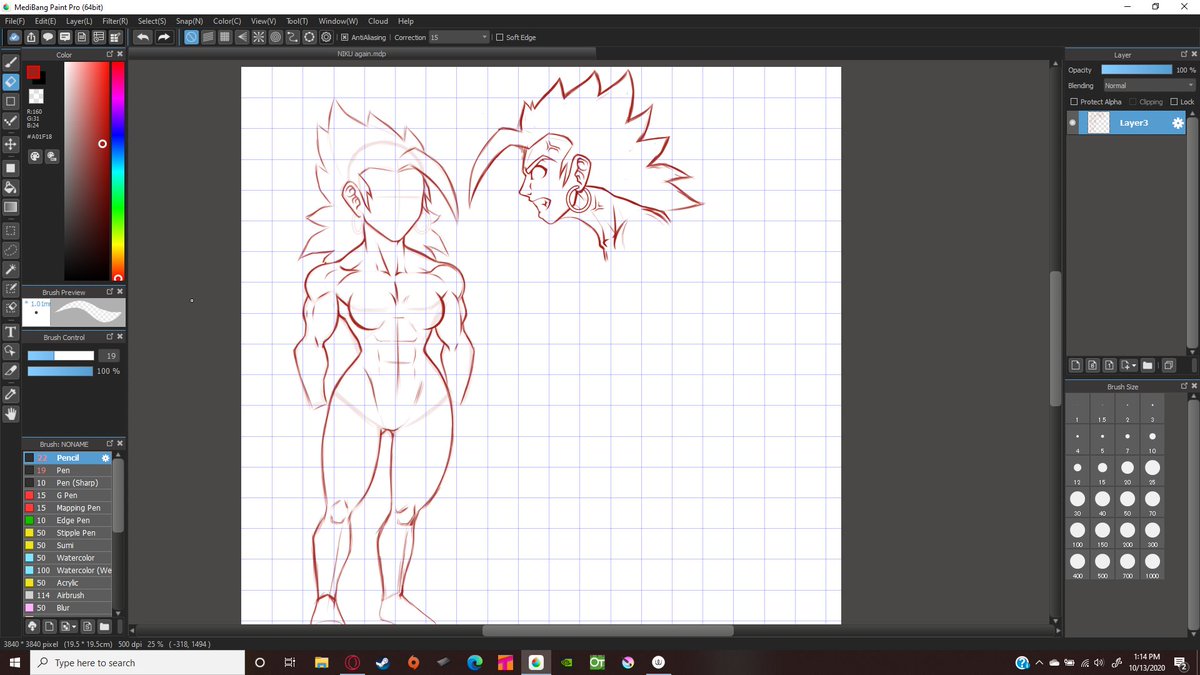
Task: Open the Filter menu
Action: (x=115, y=21)
